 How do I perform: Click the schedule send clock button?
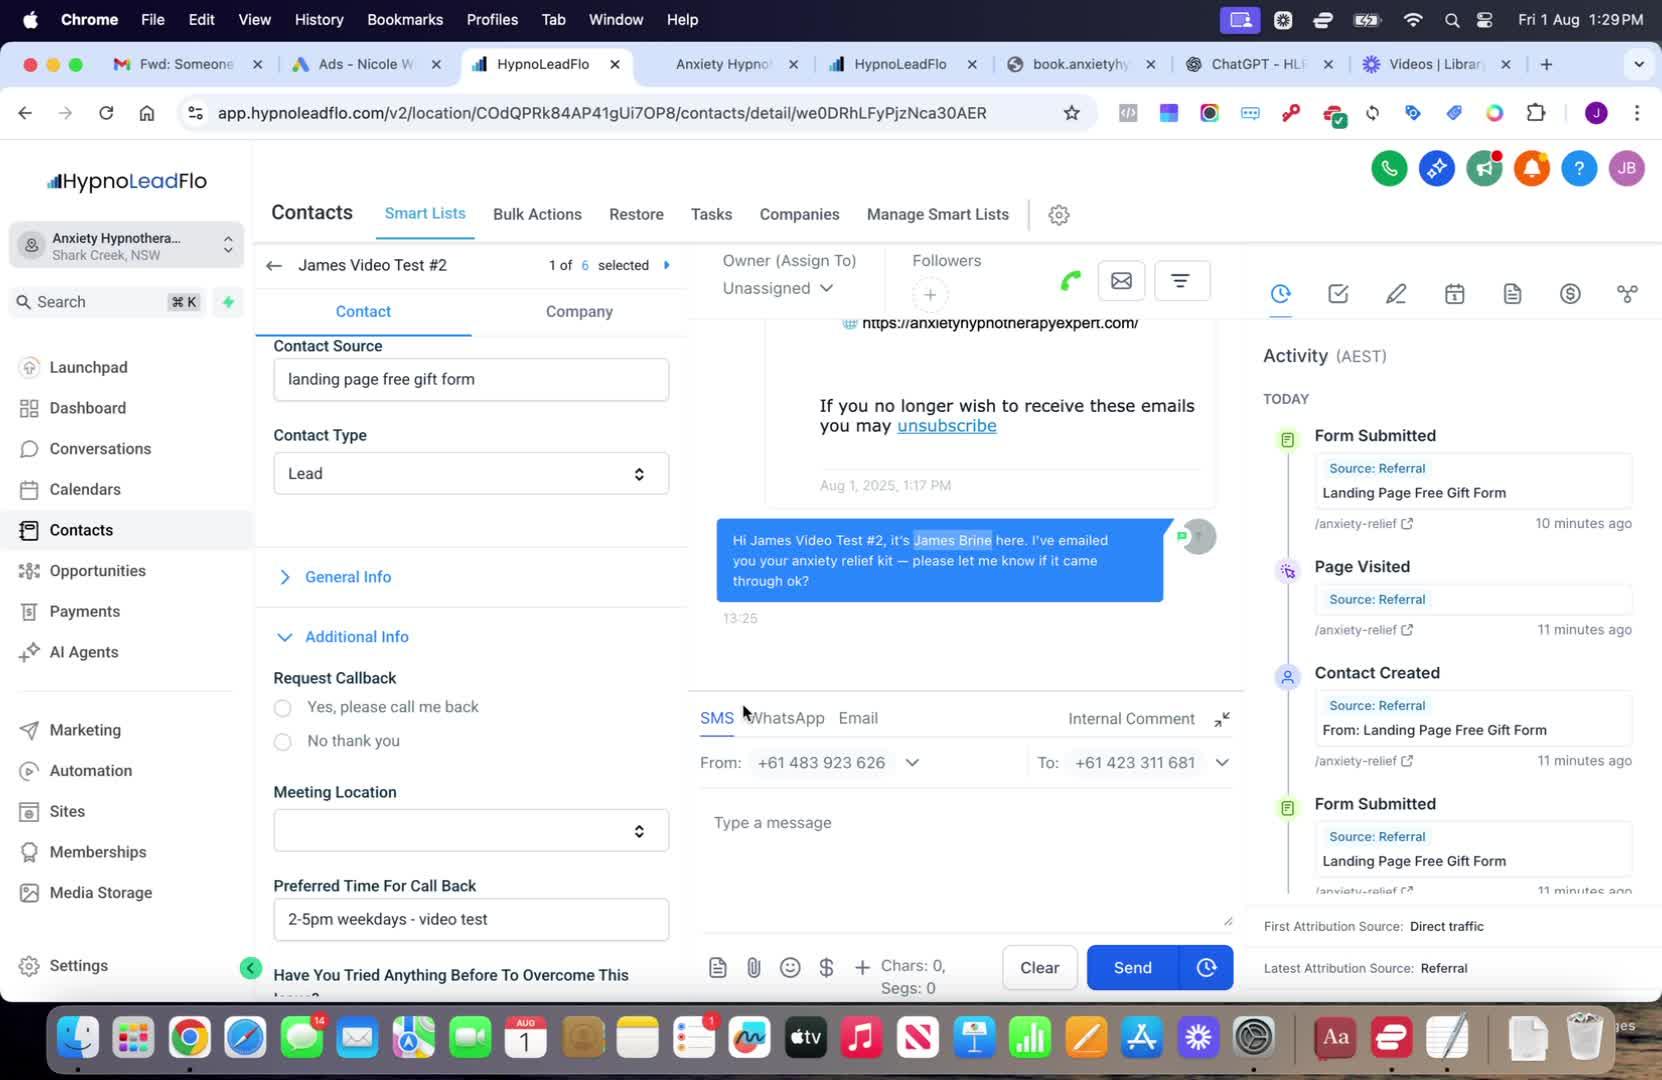coord(1206,968)
